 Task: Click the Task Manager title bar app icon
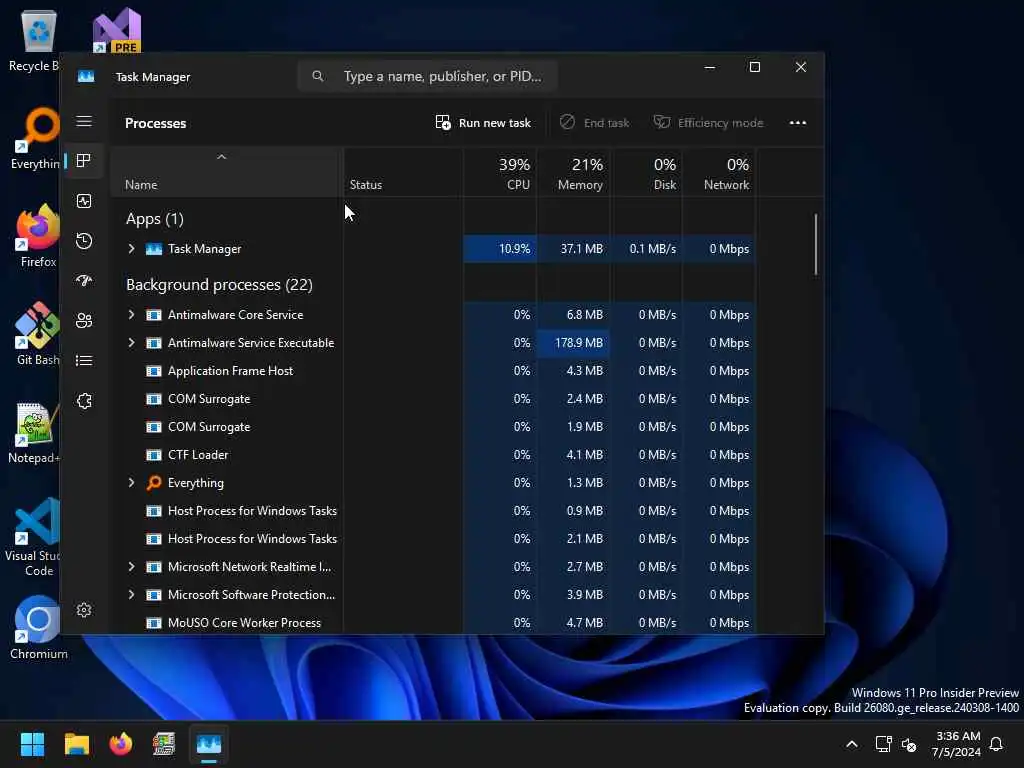point(86,76)
